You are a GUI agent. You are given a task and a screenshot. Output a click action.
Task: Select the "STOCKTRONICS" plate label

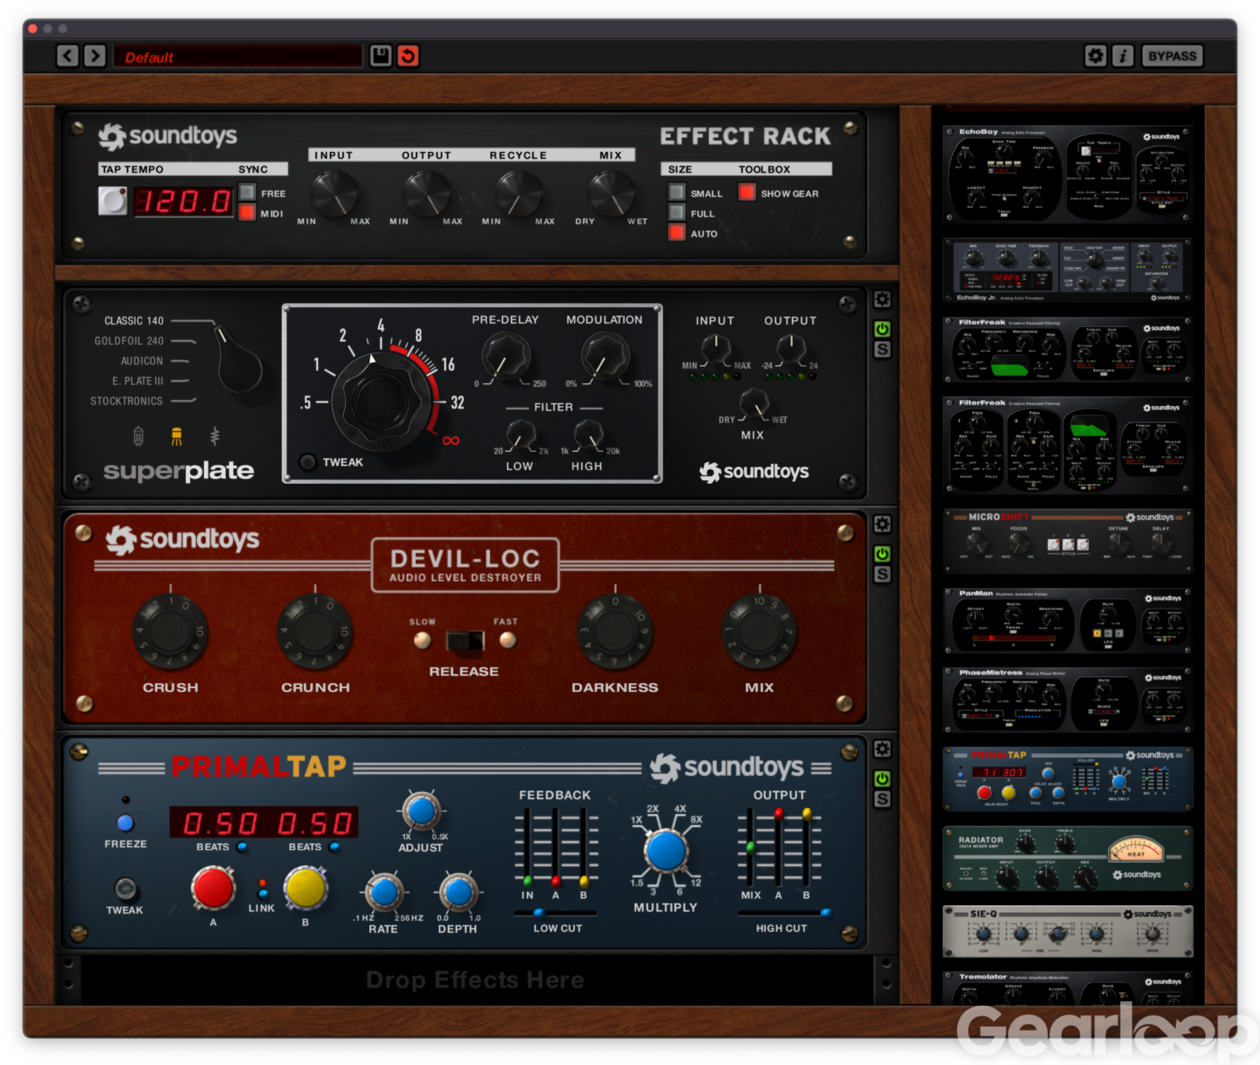tap(126, 401)
